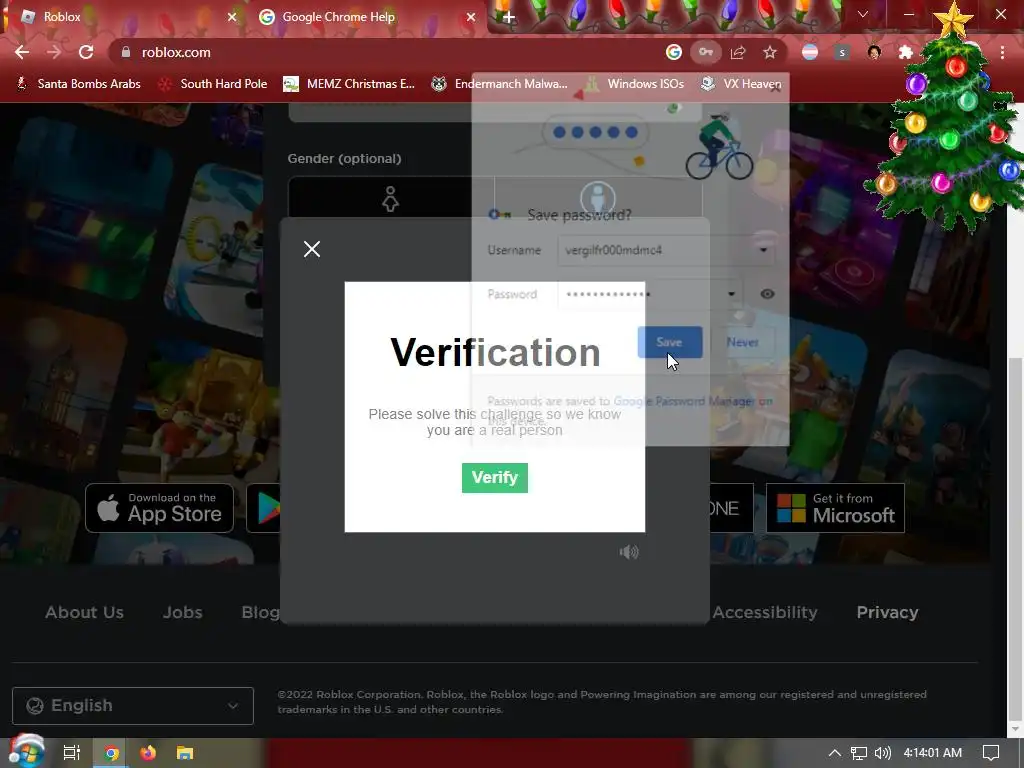Open the MEMZ Christmas E... bookmark
Viewport: 1024px width, 768px height.
349,84
